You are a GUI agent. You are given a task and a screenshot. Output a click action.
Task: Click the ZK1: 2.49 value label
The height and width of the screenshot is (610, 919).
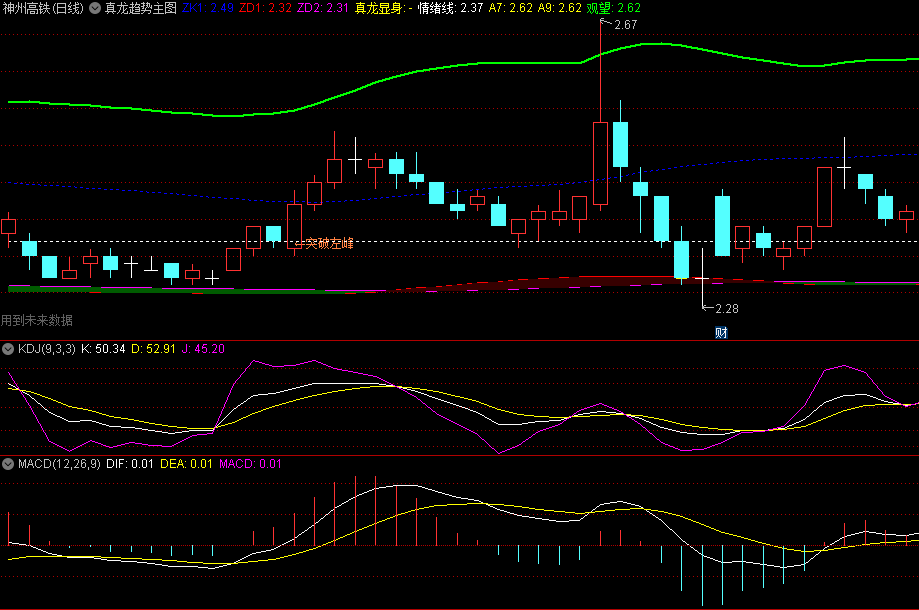point(207,8)
